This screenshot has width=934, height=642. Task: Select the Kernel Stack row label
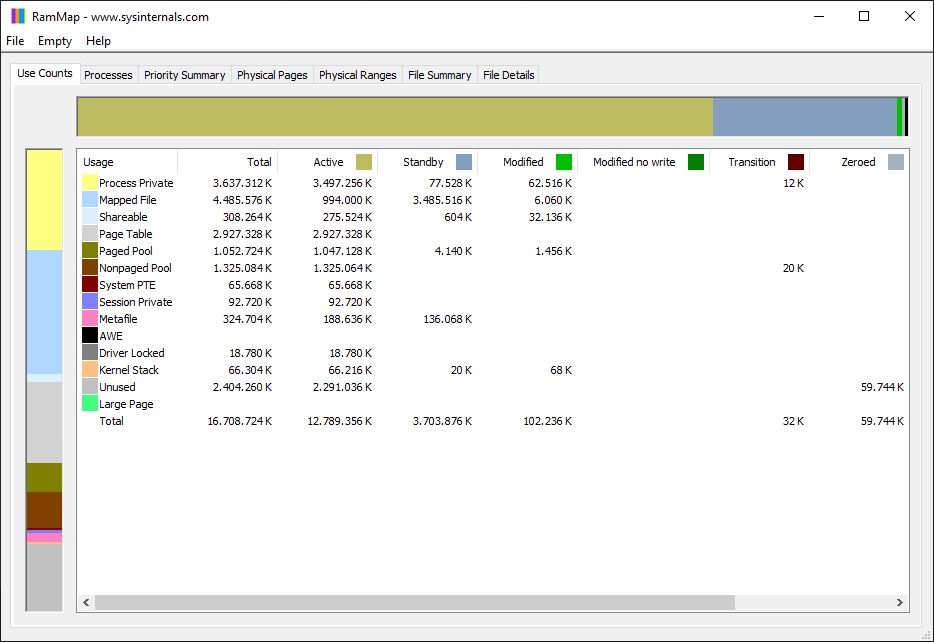[129, 370]
